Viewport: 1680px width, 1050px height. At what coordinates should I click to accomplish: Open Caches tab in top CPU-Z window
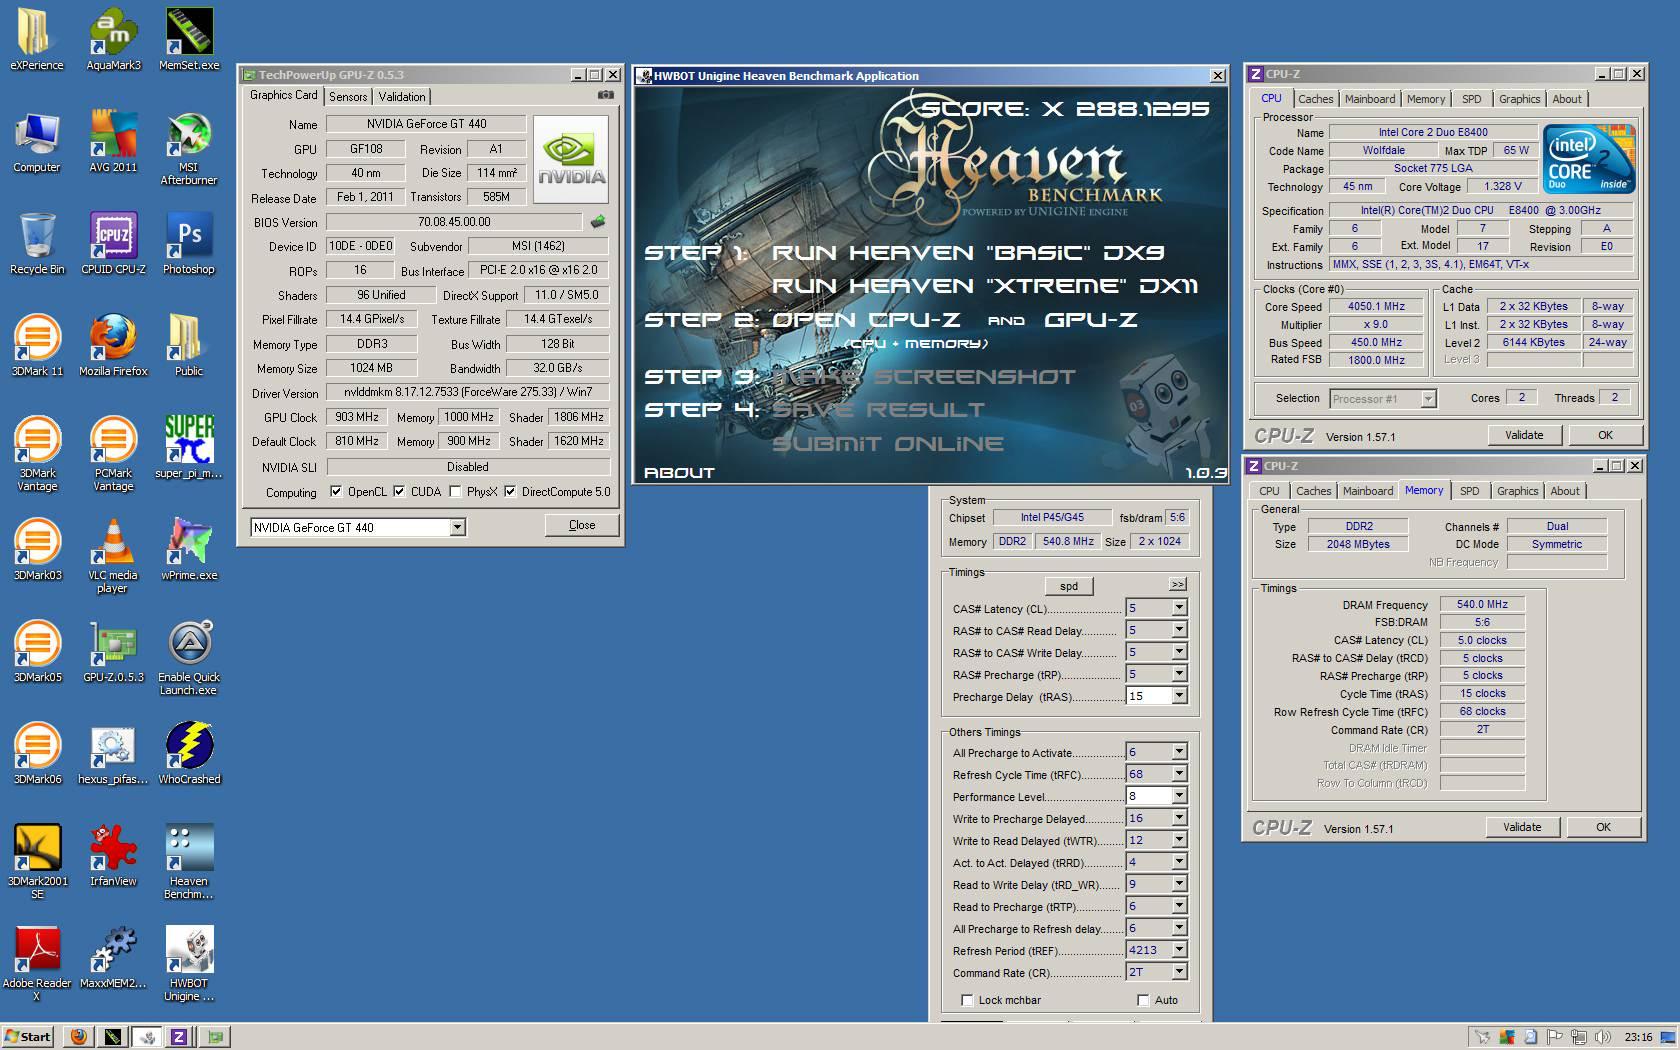click(x=1315, y=99)
